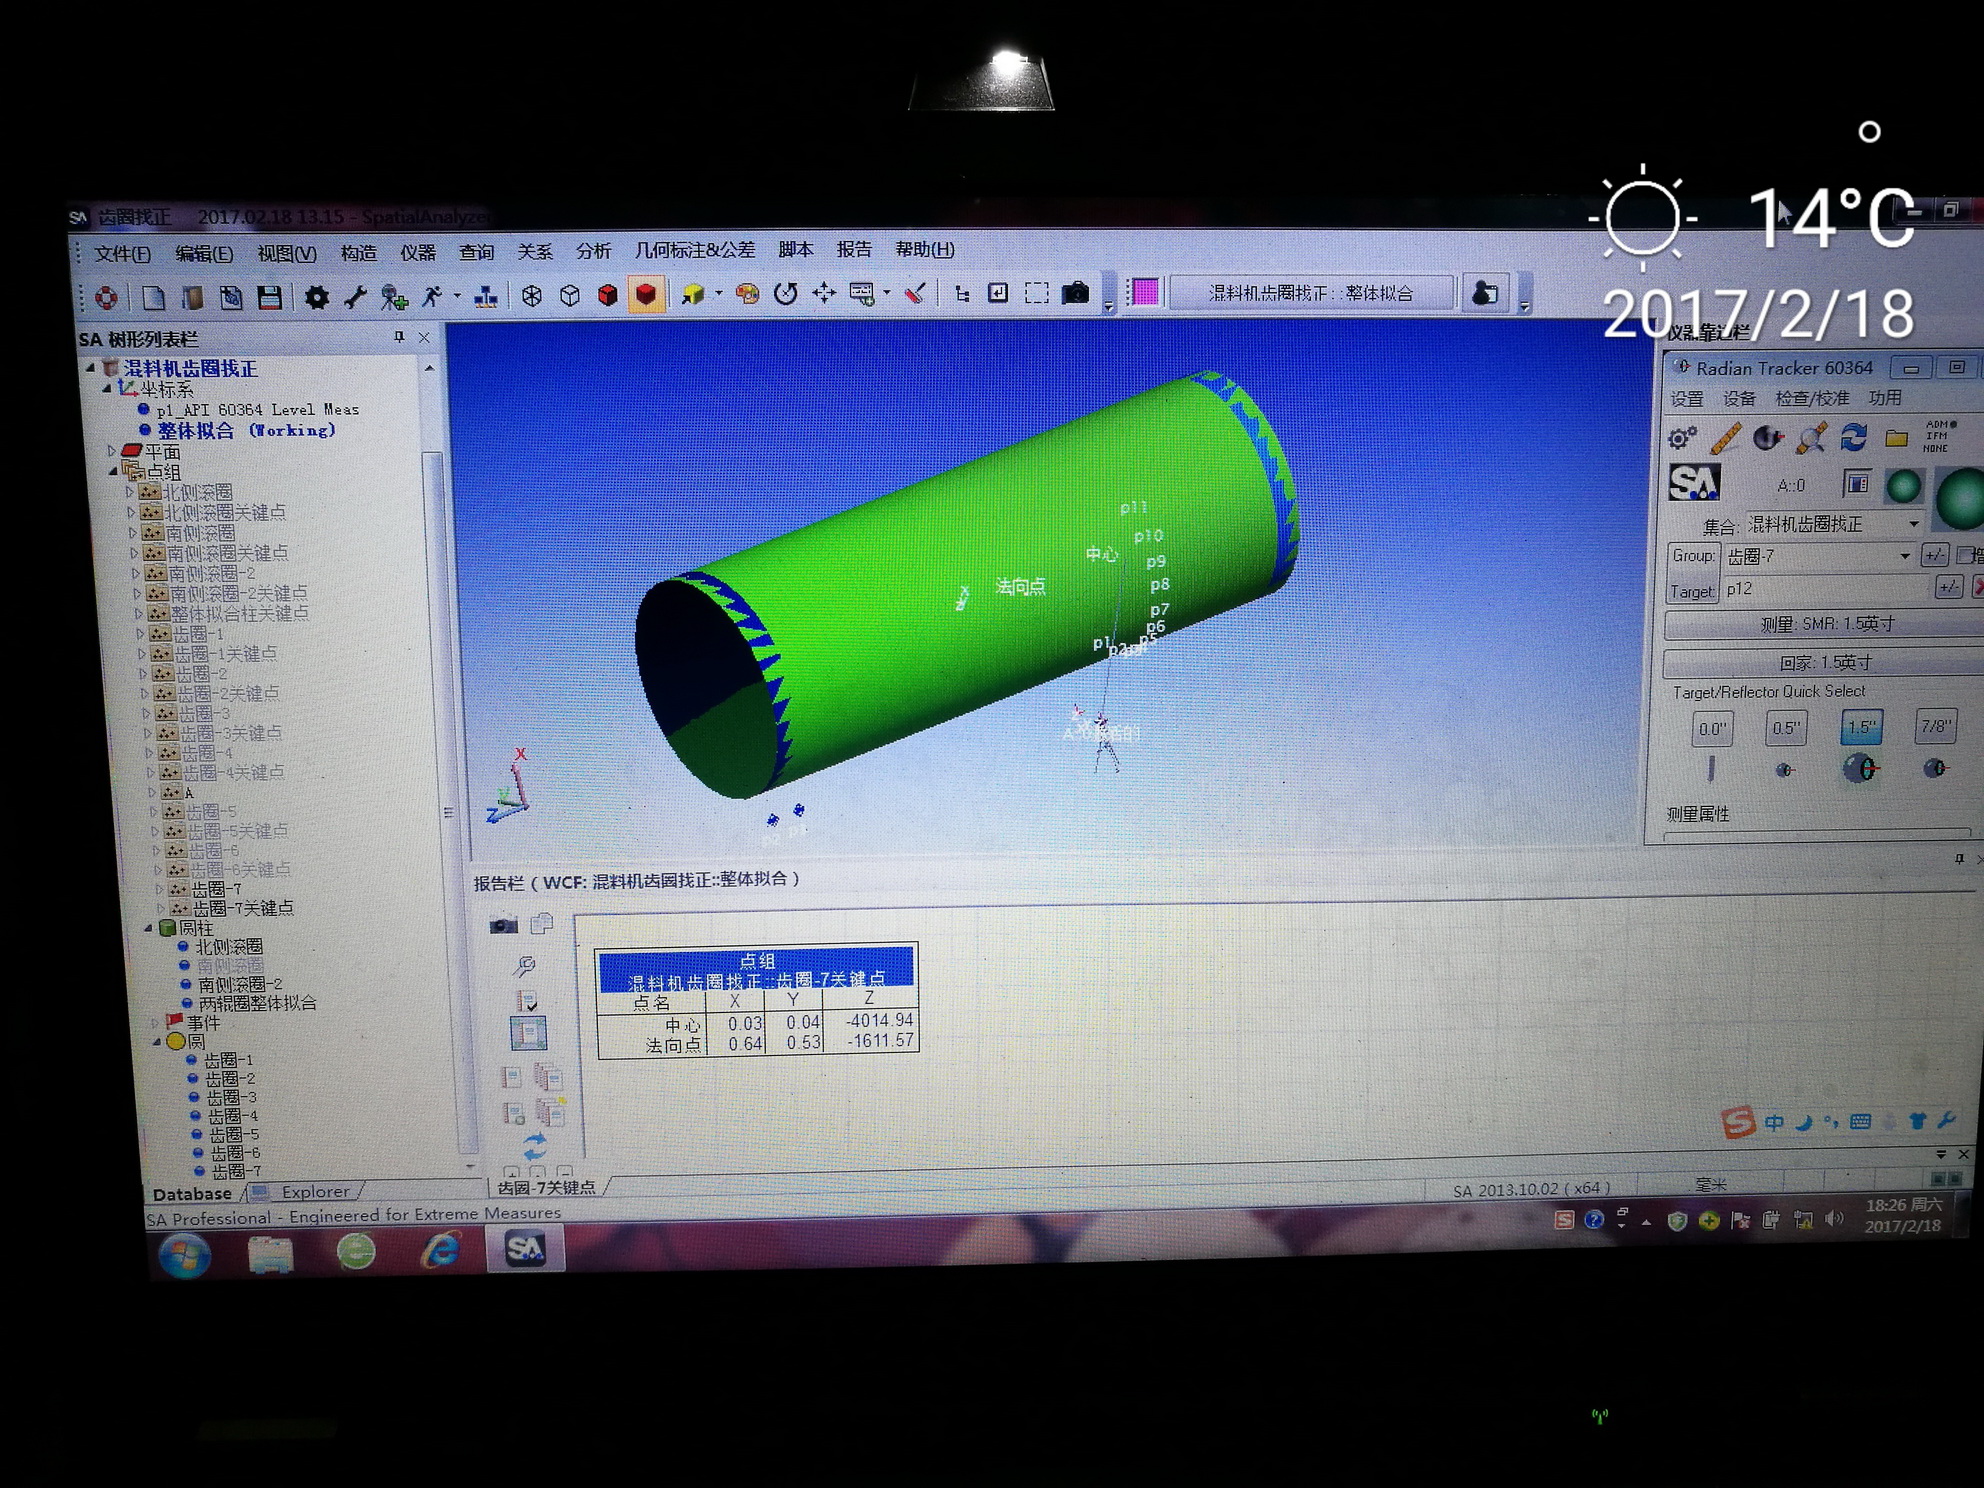
Task: Expand the 平面 tree node
Action: (112, 451)
